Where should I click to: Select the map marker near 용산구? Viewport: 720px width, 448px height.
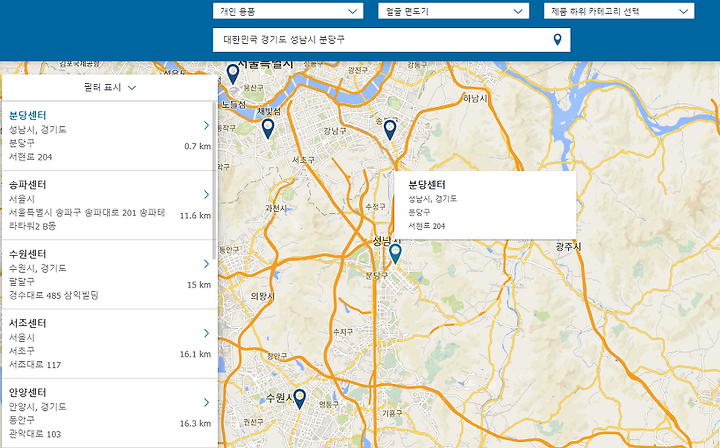tap(233, 74)
